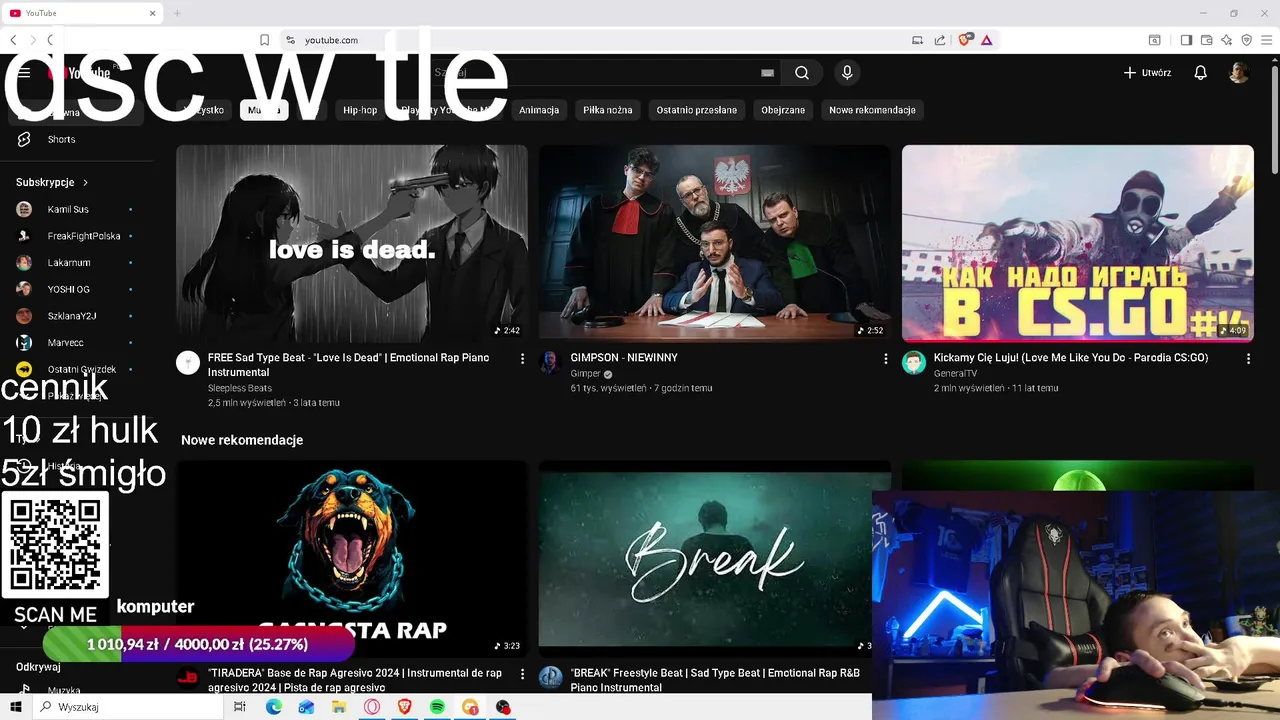Open YouTube guide hamburger menu
Screen dimensions: 1280x720
tap(24, 72)
